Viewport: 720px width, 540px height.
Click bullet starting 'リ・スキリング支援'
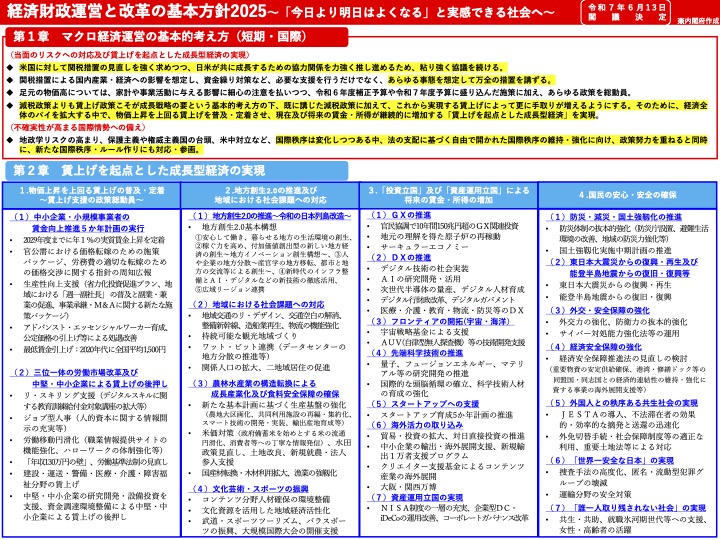[x=96, y=401]
